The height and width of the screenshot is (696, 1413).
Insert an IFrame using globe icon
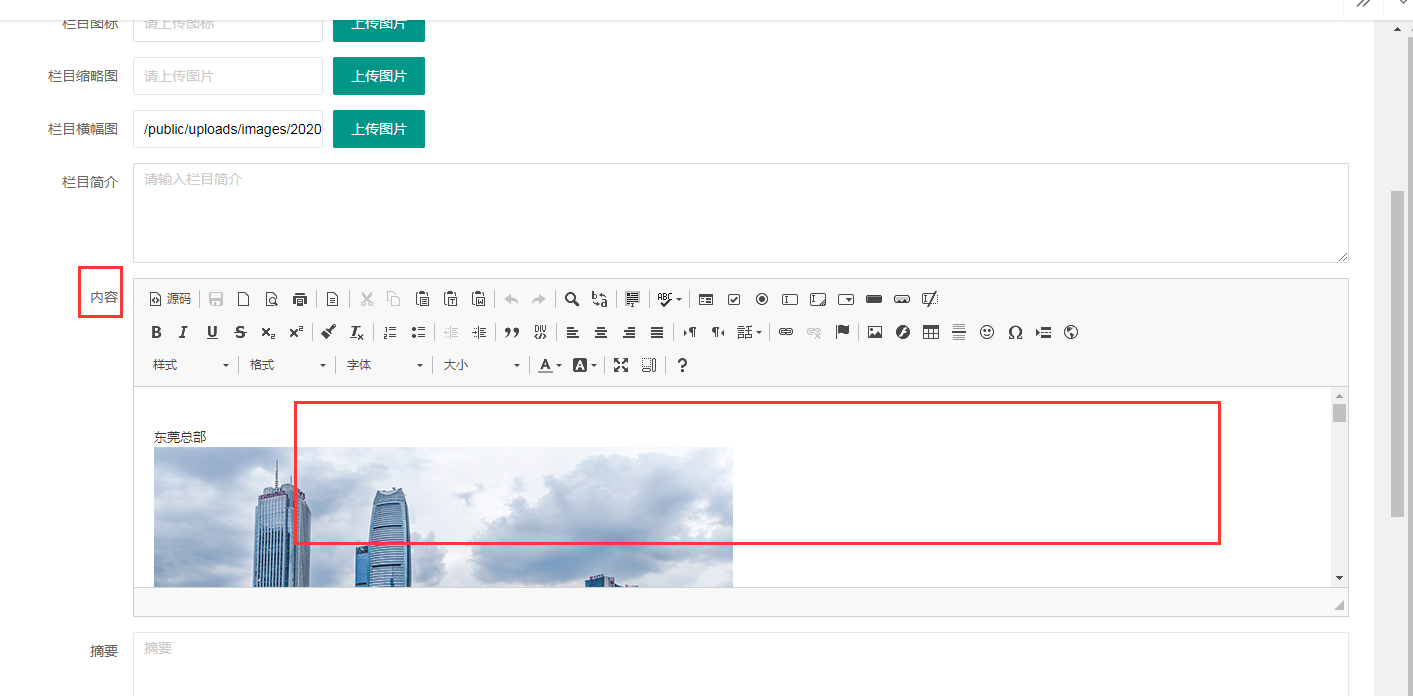(x=1071, y=332)
